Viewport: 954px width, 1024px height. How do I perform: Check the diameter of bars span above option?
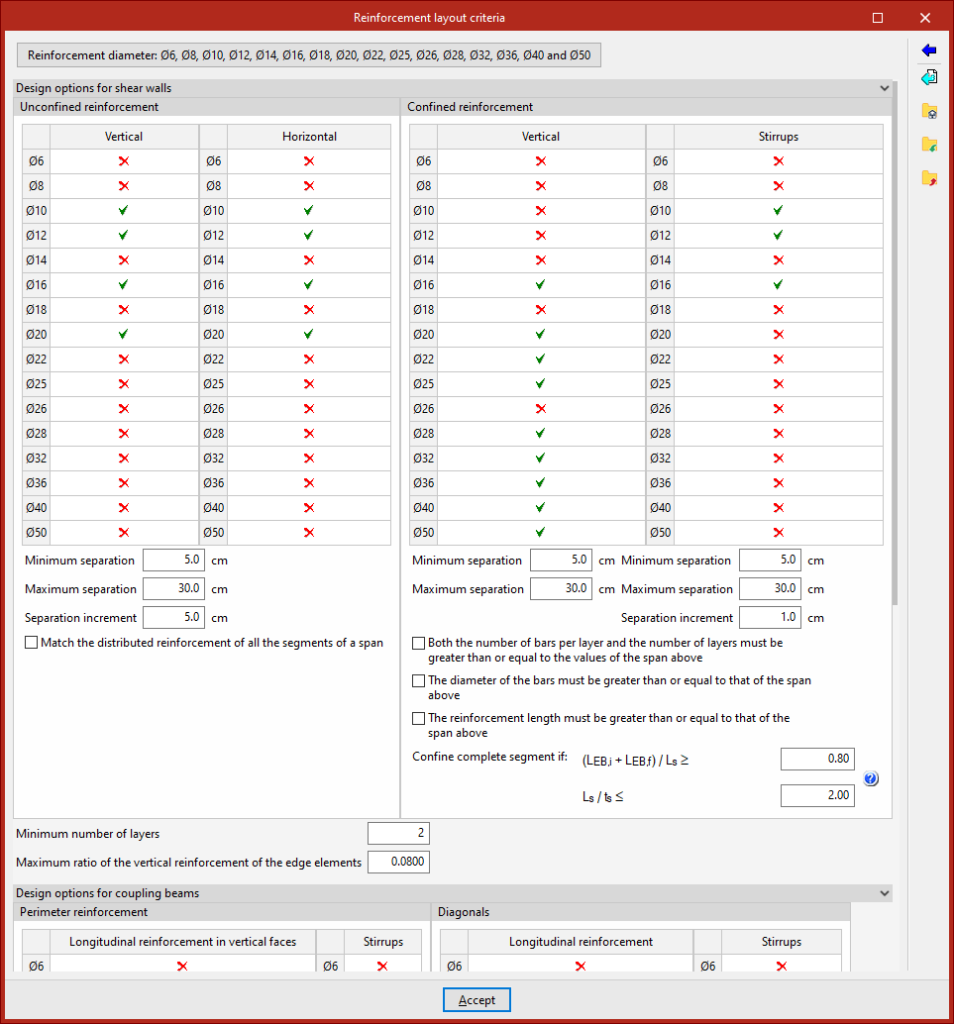(419, 680)
